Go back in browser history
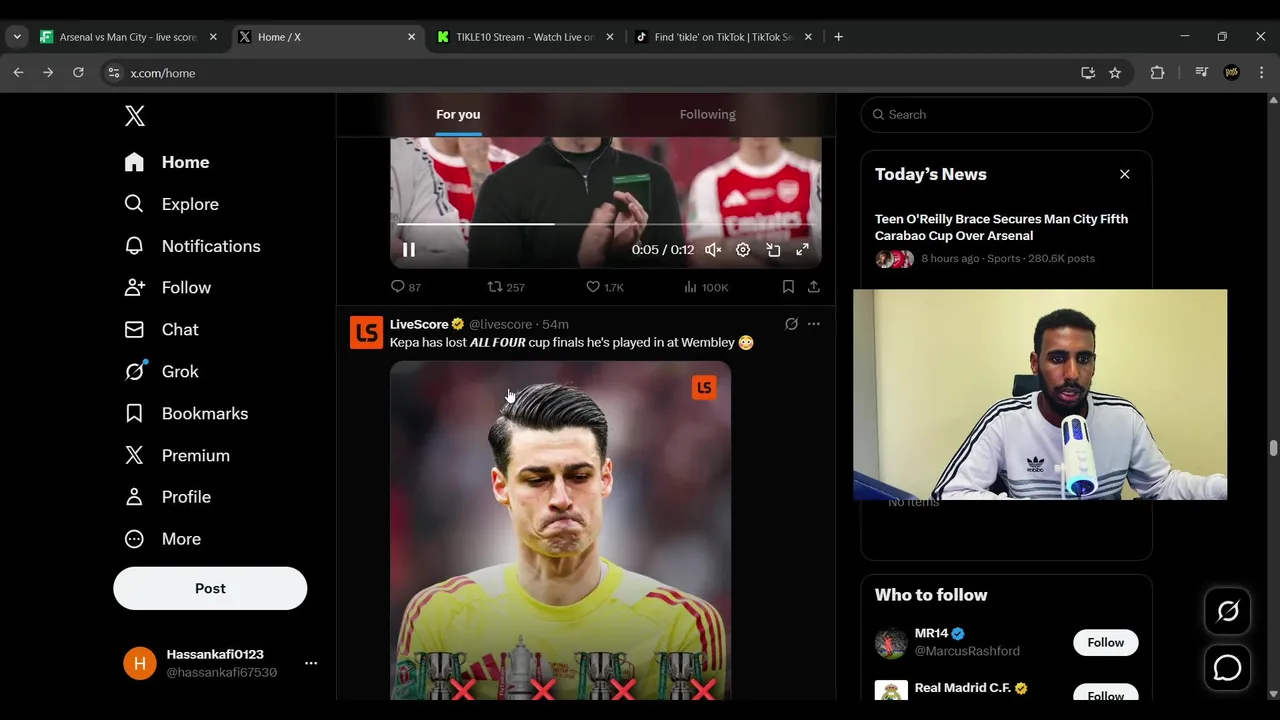 (18, 73)
